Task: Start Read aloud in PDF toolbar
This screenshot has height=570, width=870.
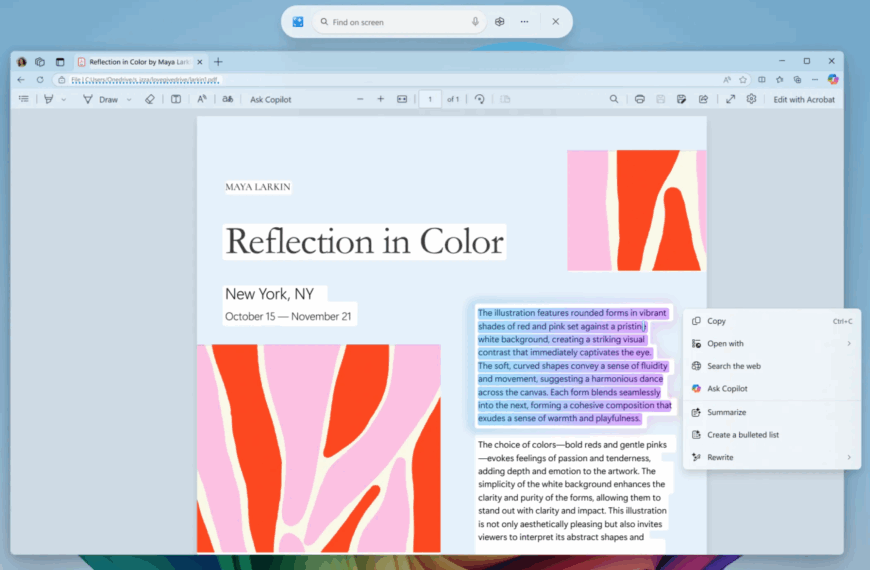Action: point(202,99)
